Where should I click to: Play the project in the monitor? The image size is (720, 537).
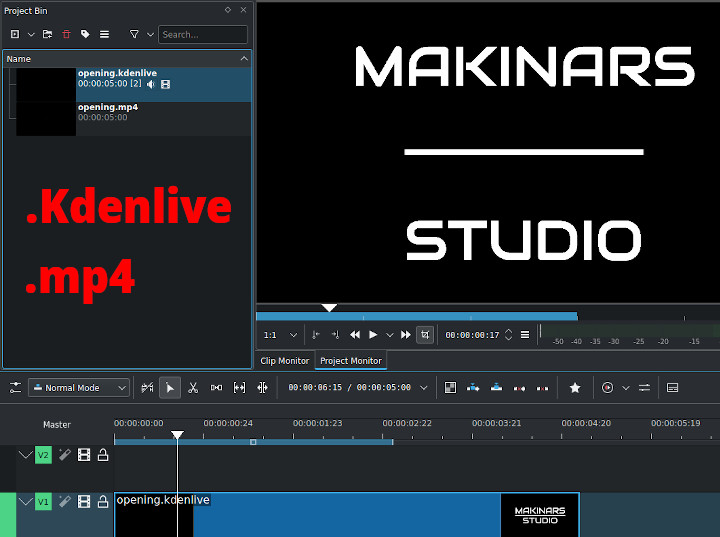(373, 335)
